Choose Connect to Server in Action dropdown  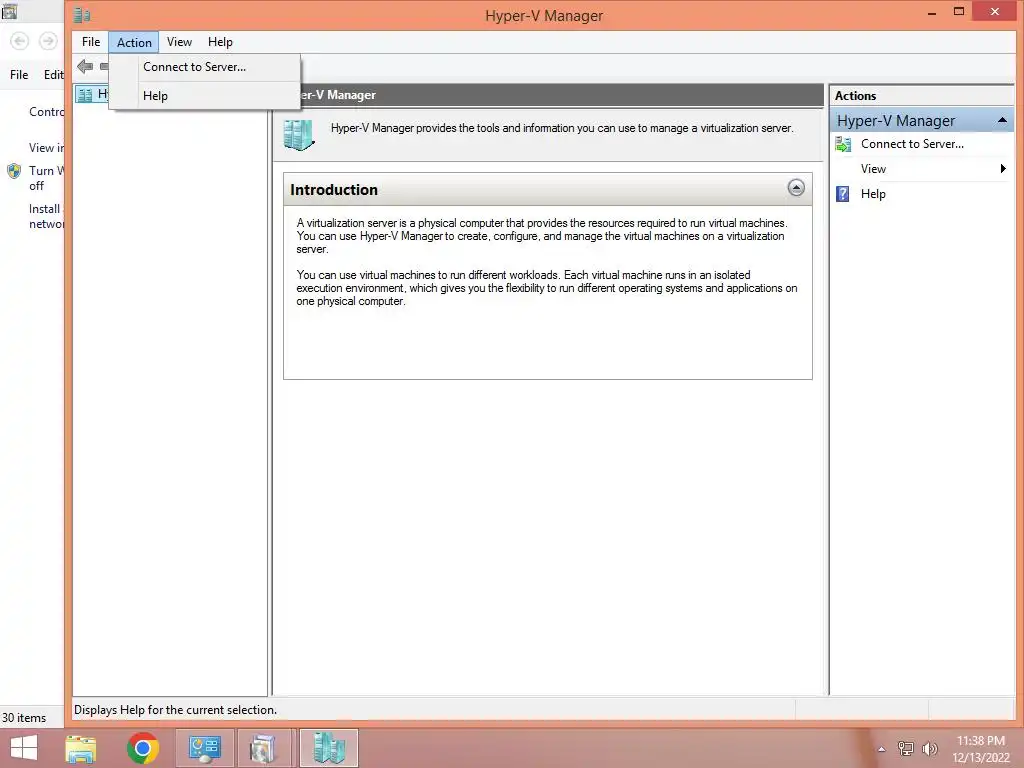click(205, 67)
